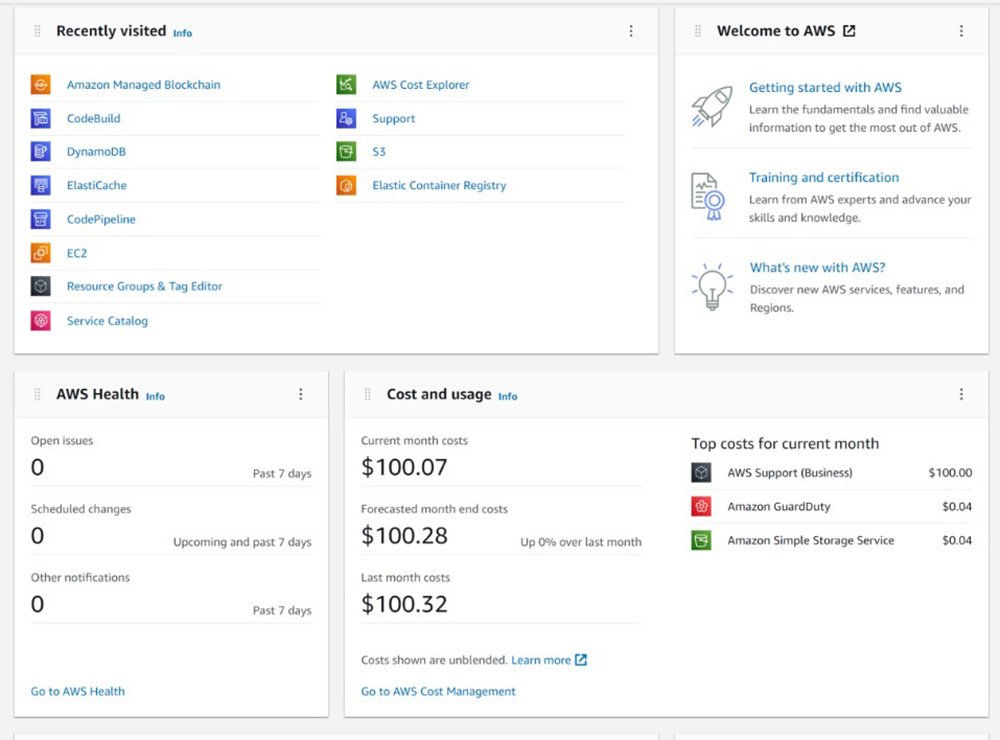The image size is (1000, 740).
Task: Click the AWS Cost Explorer icon
Action: (x=346, y=84)
